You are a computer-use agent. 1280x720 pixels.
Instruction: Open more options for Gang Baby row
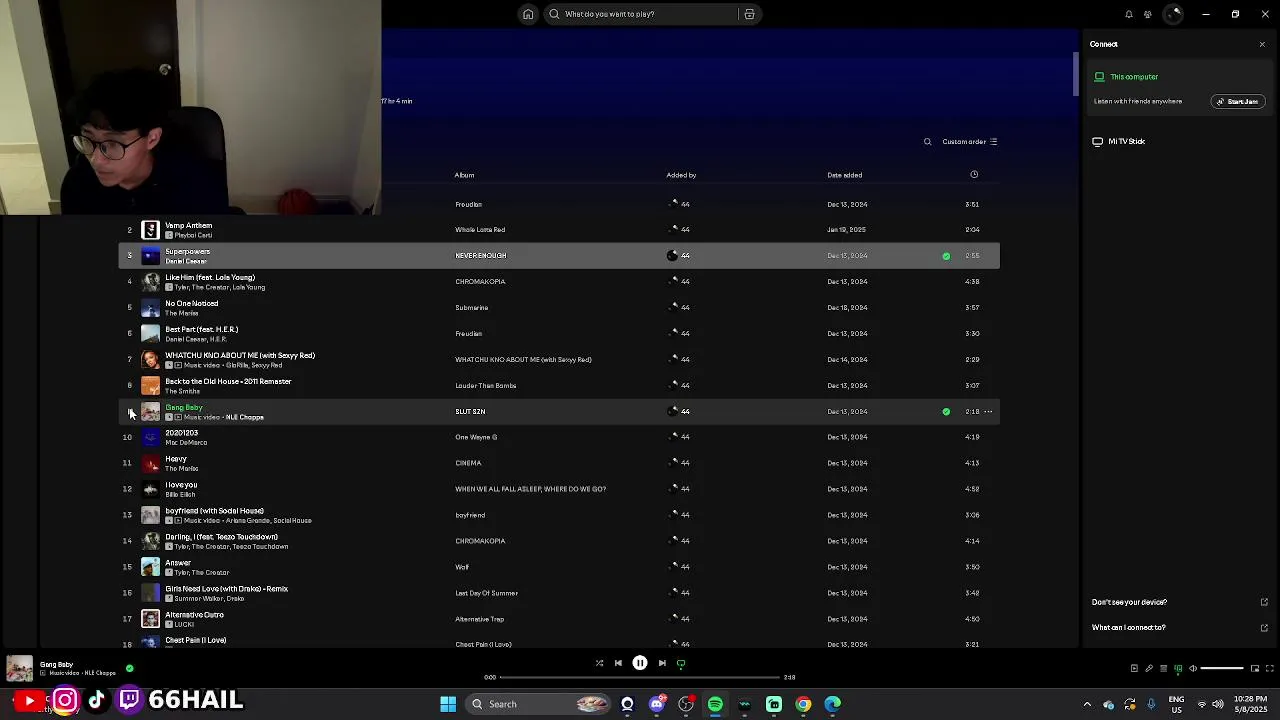pos(988,412)
